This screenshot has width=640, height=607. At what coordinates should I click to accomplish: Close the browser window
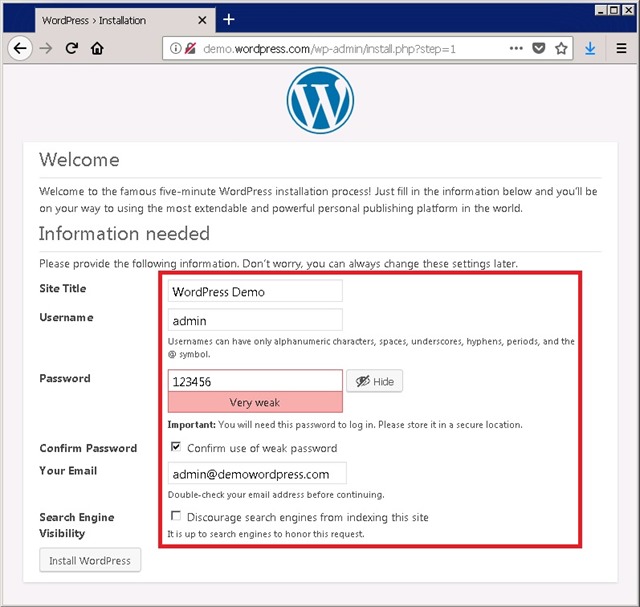(628, 10)
